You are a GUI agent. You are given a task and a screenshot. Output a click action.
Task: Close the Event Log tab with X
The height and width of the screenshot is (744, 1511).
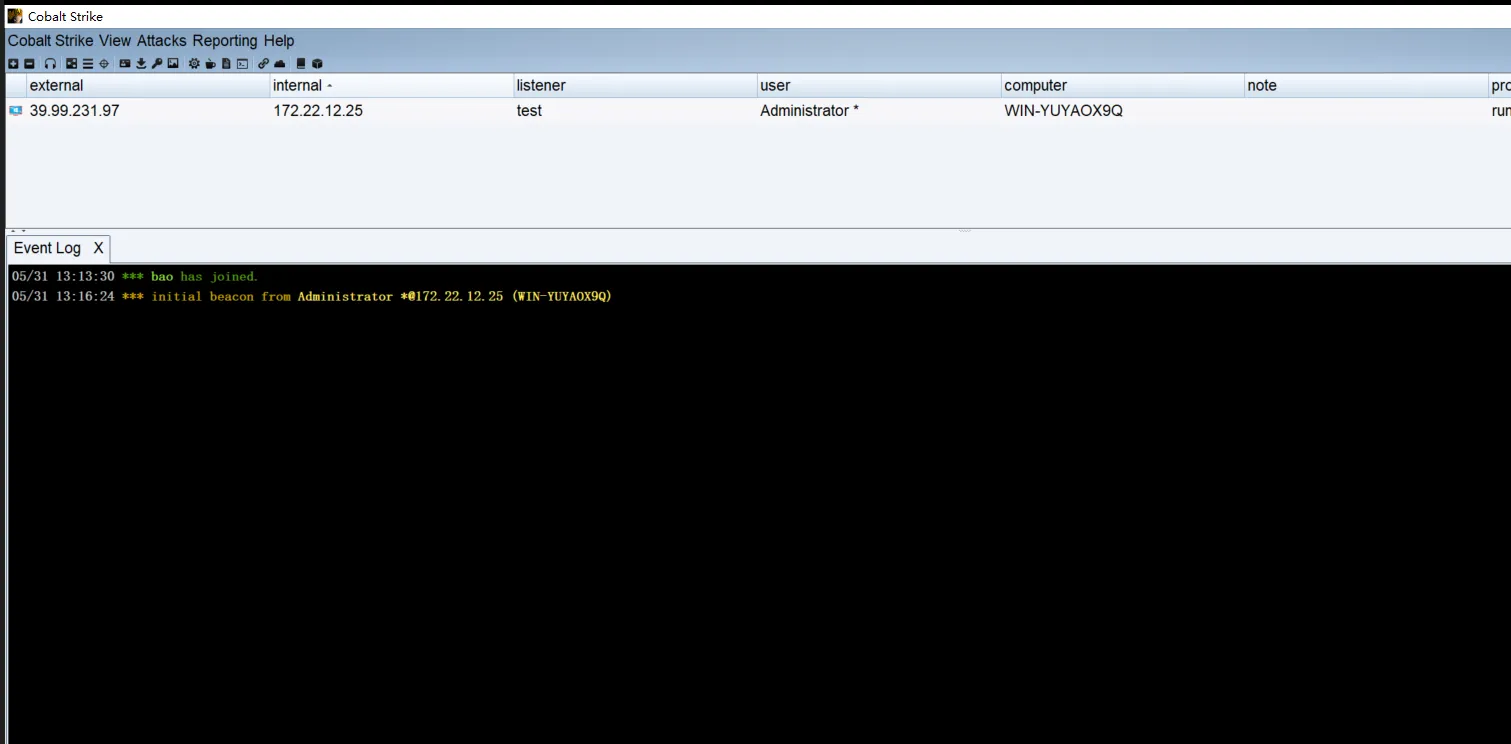(98, 248)
